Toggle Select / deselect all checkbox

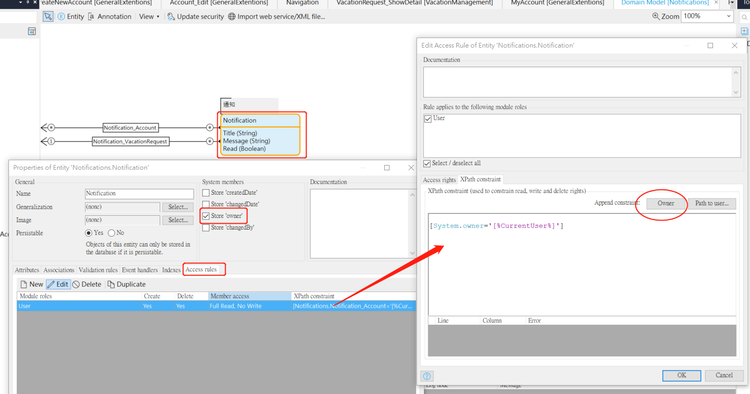pos(427,164)
